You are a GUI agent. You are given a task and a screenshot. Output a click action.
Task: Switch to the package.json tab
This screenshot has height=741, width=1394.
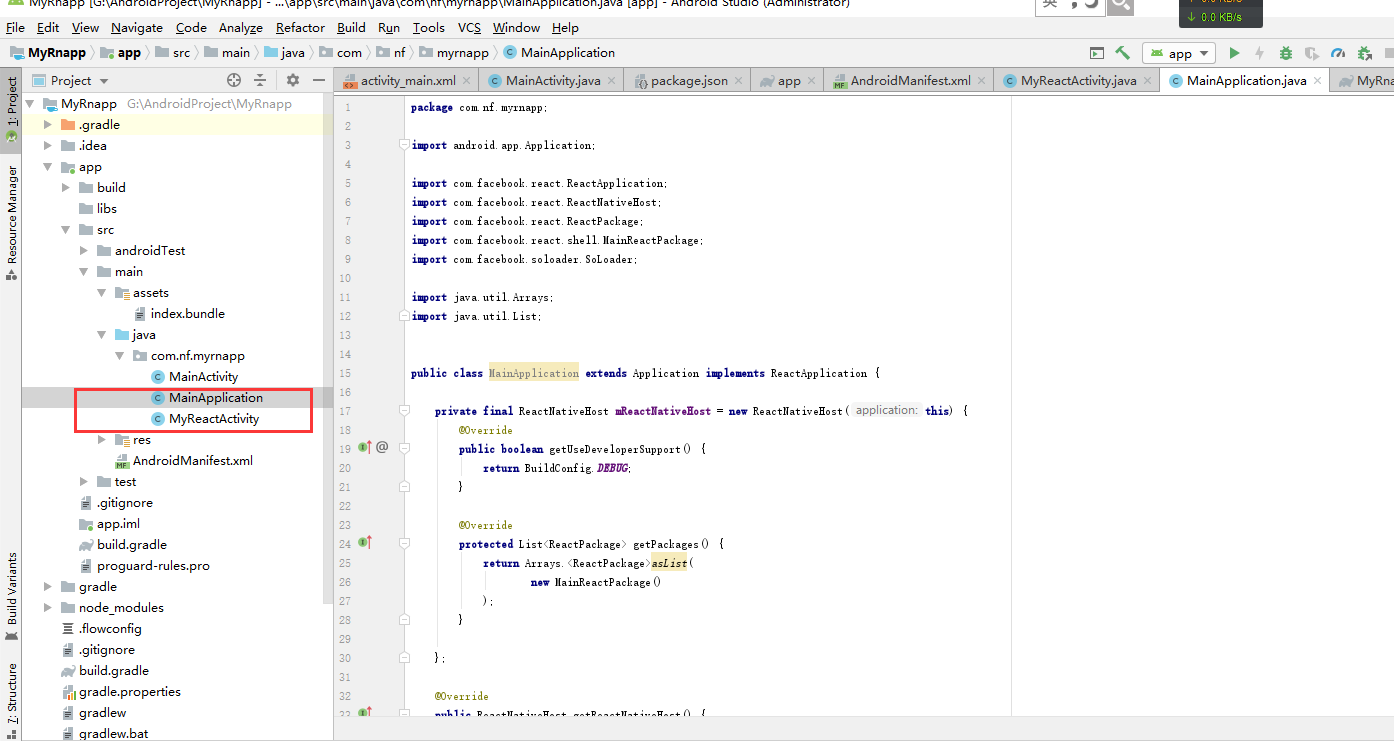pyautogui.click(x=689, y=81)
